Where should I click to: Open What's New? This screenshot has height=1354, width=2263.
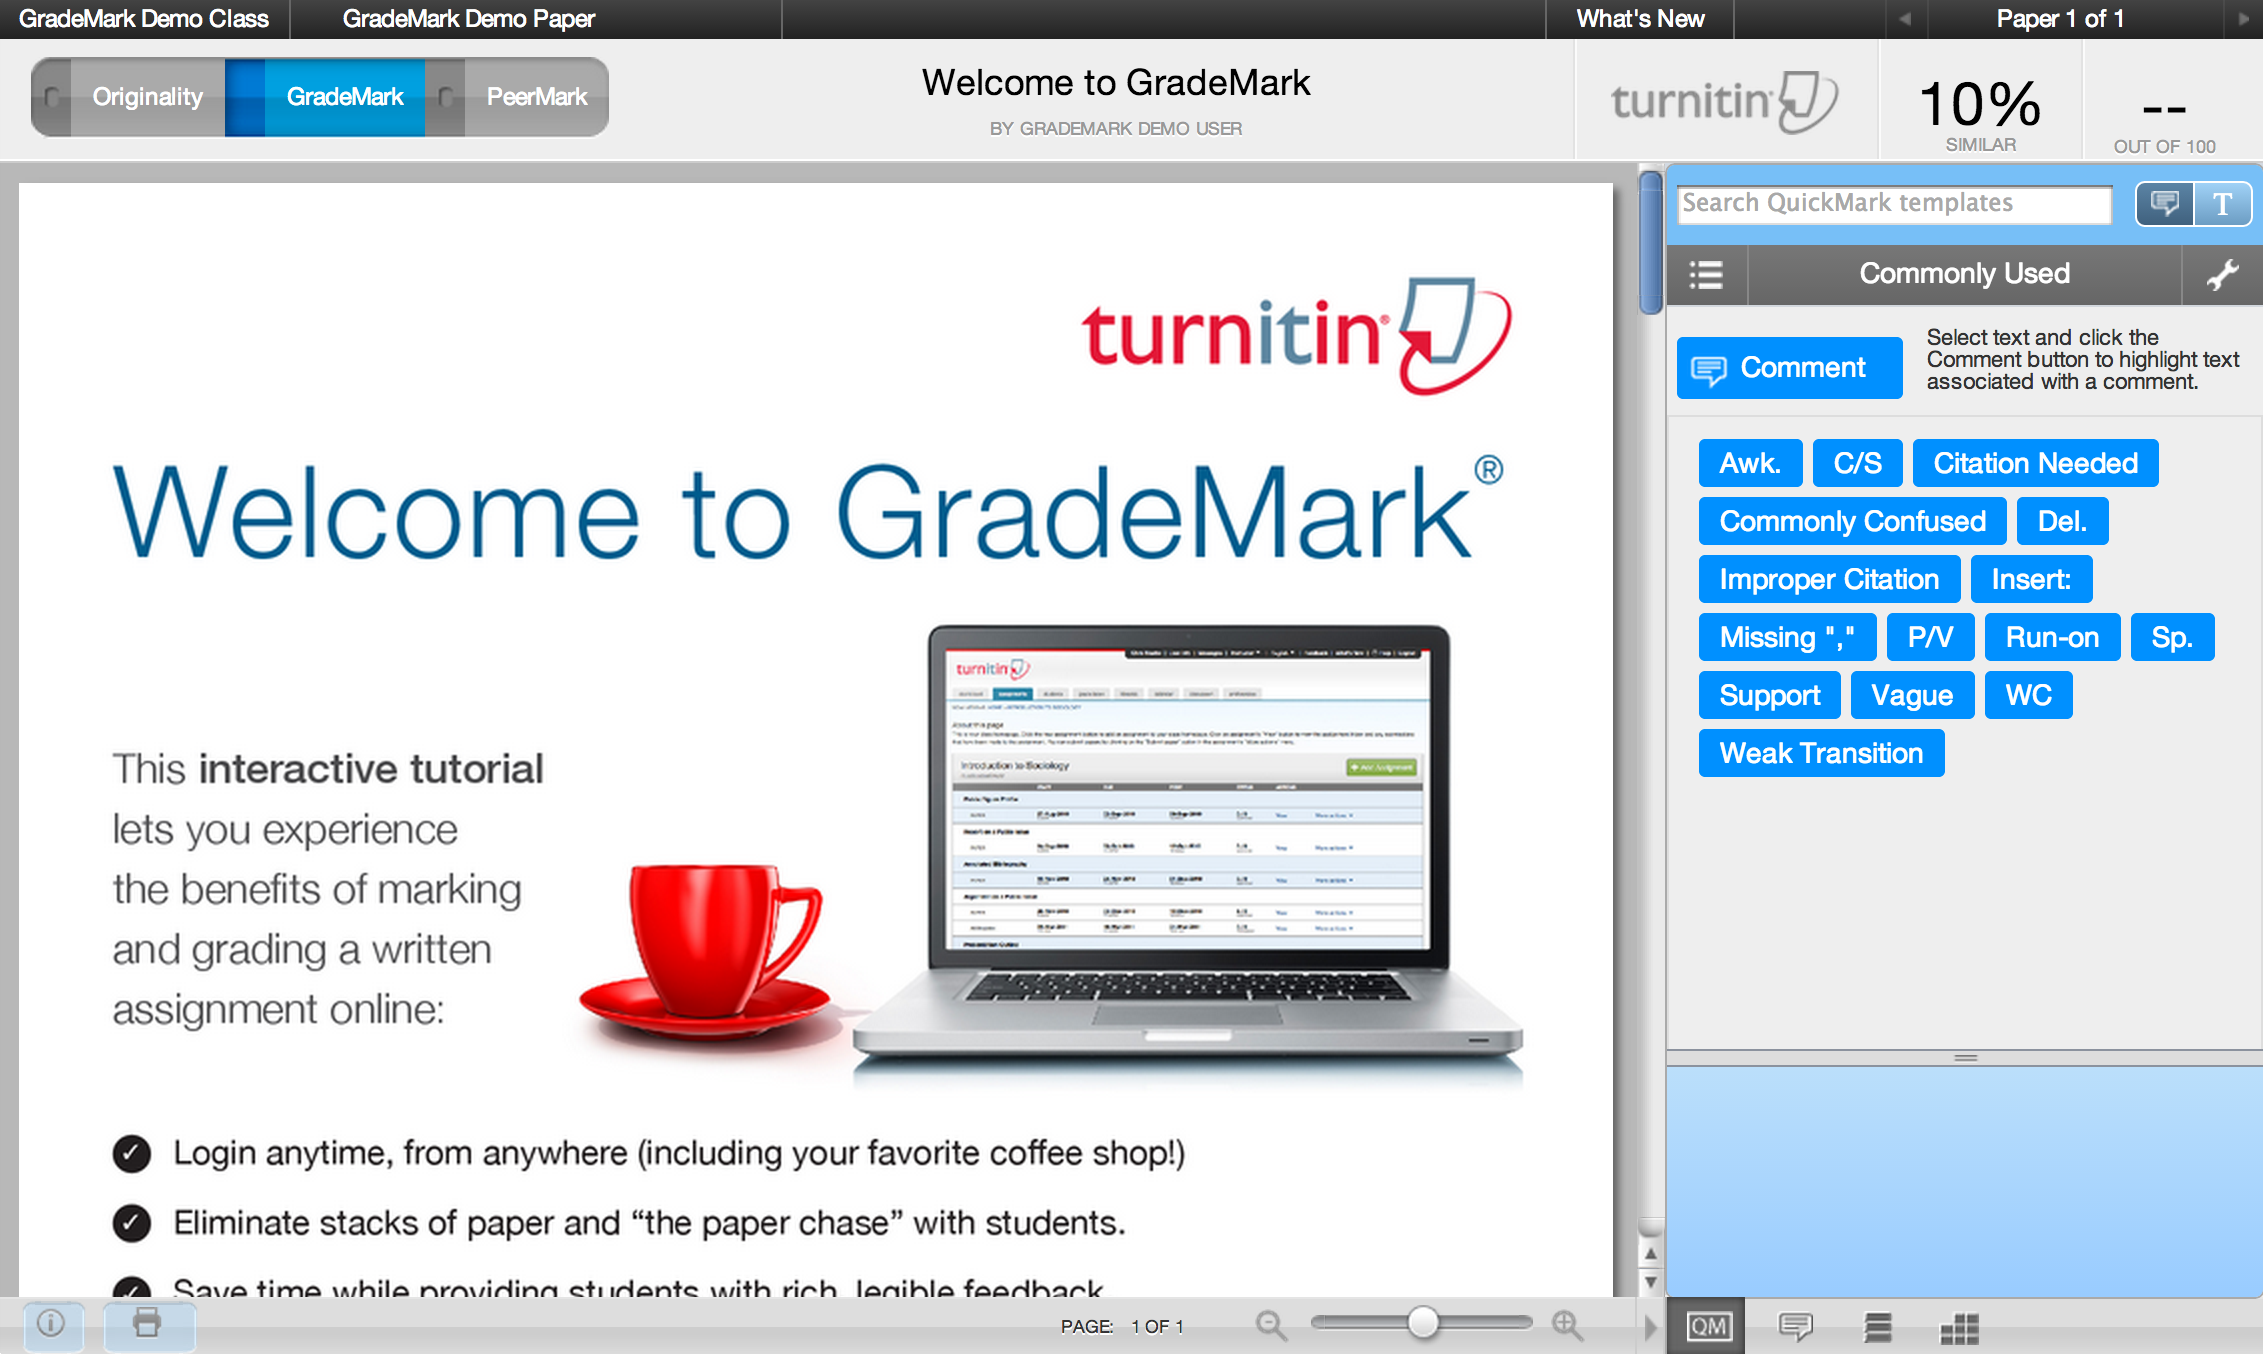pos(1640,19)
